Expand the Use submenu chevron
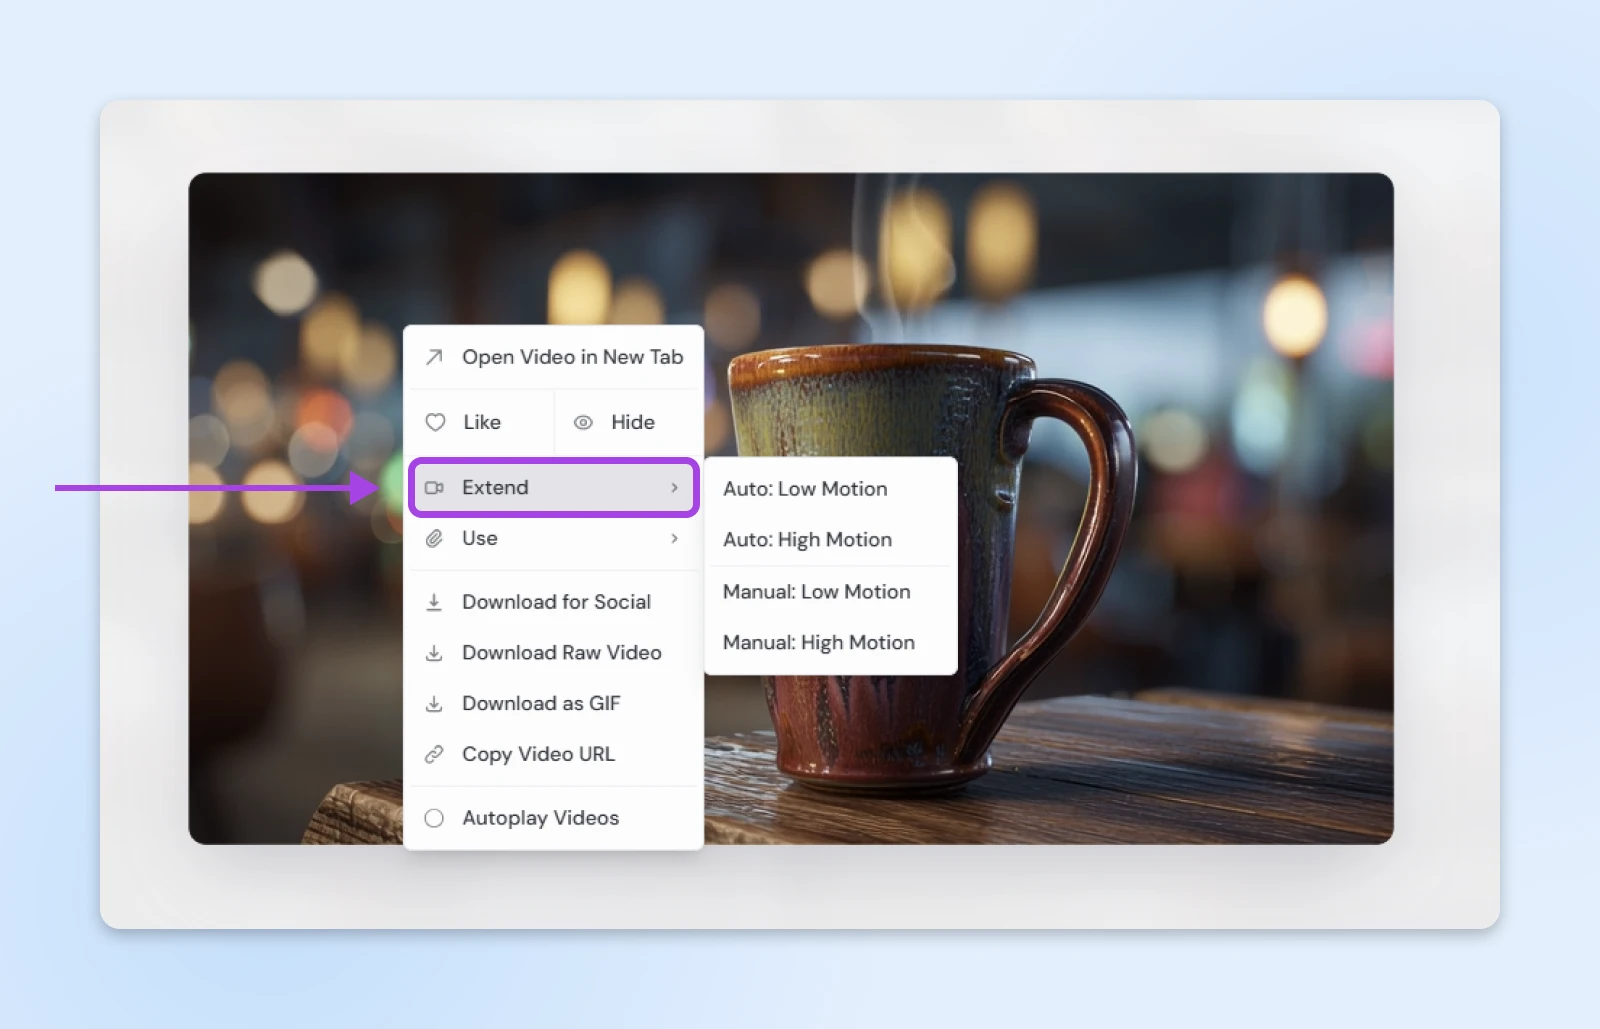1600x1029 pixels. (674, 539)
